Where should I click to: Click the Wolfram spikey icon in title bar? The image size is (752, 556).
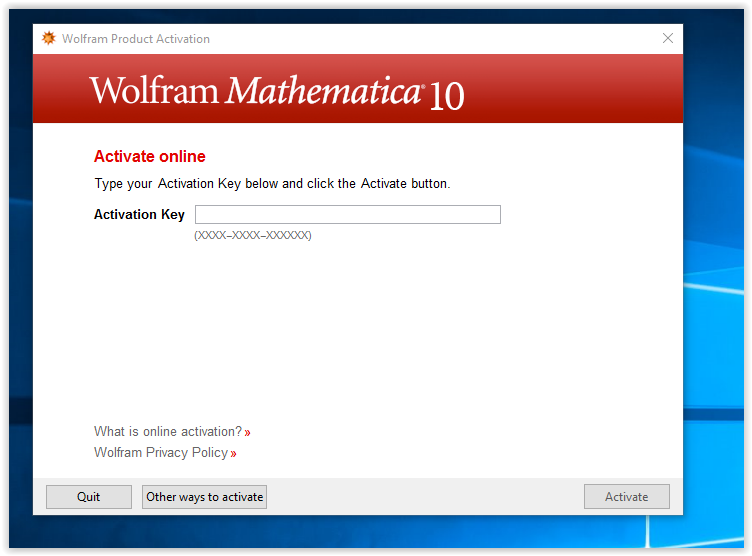point(48,39)
